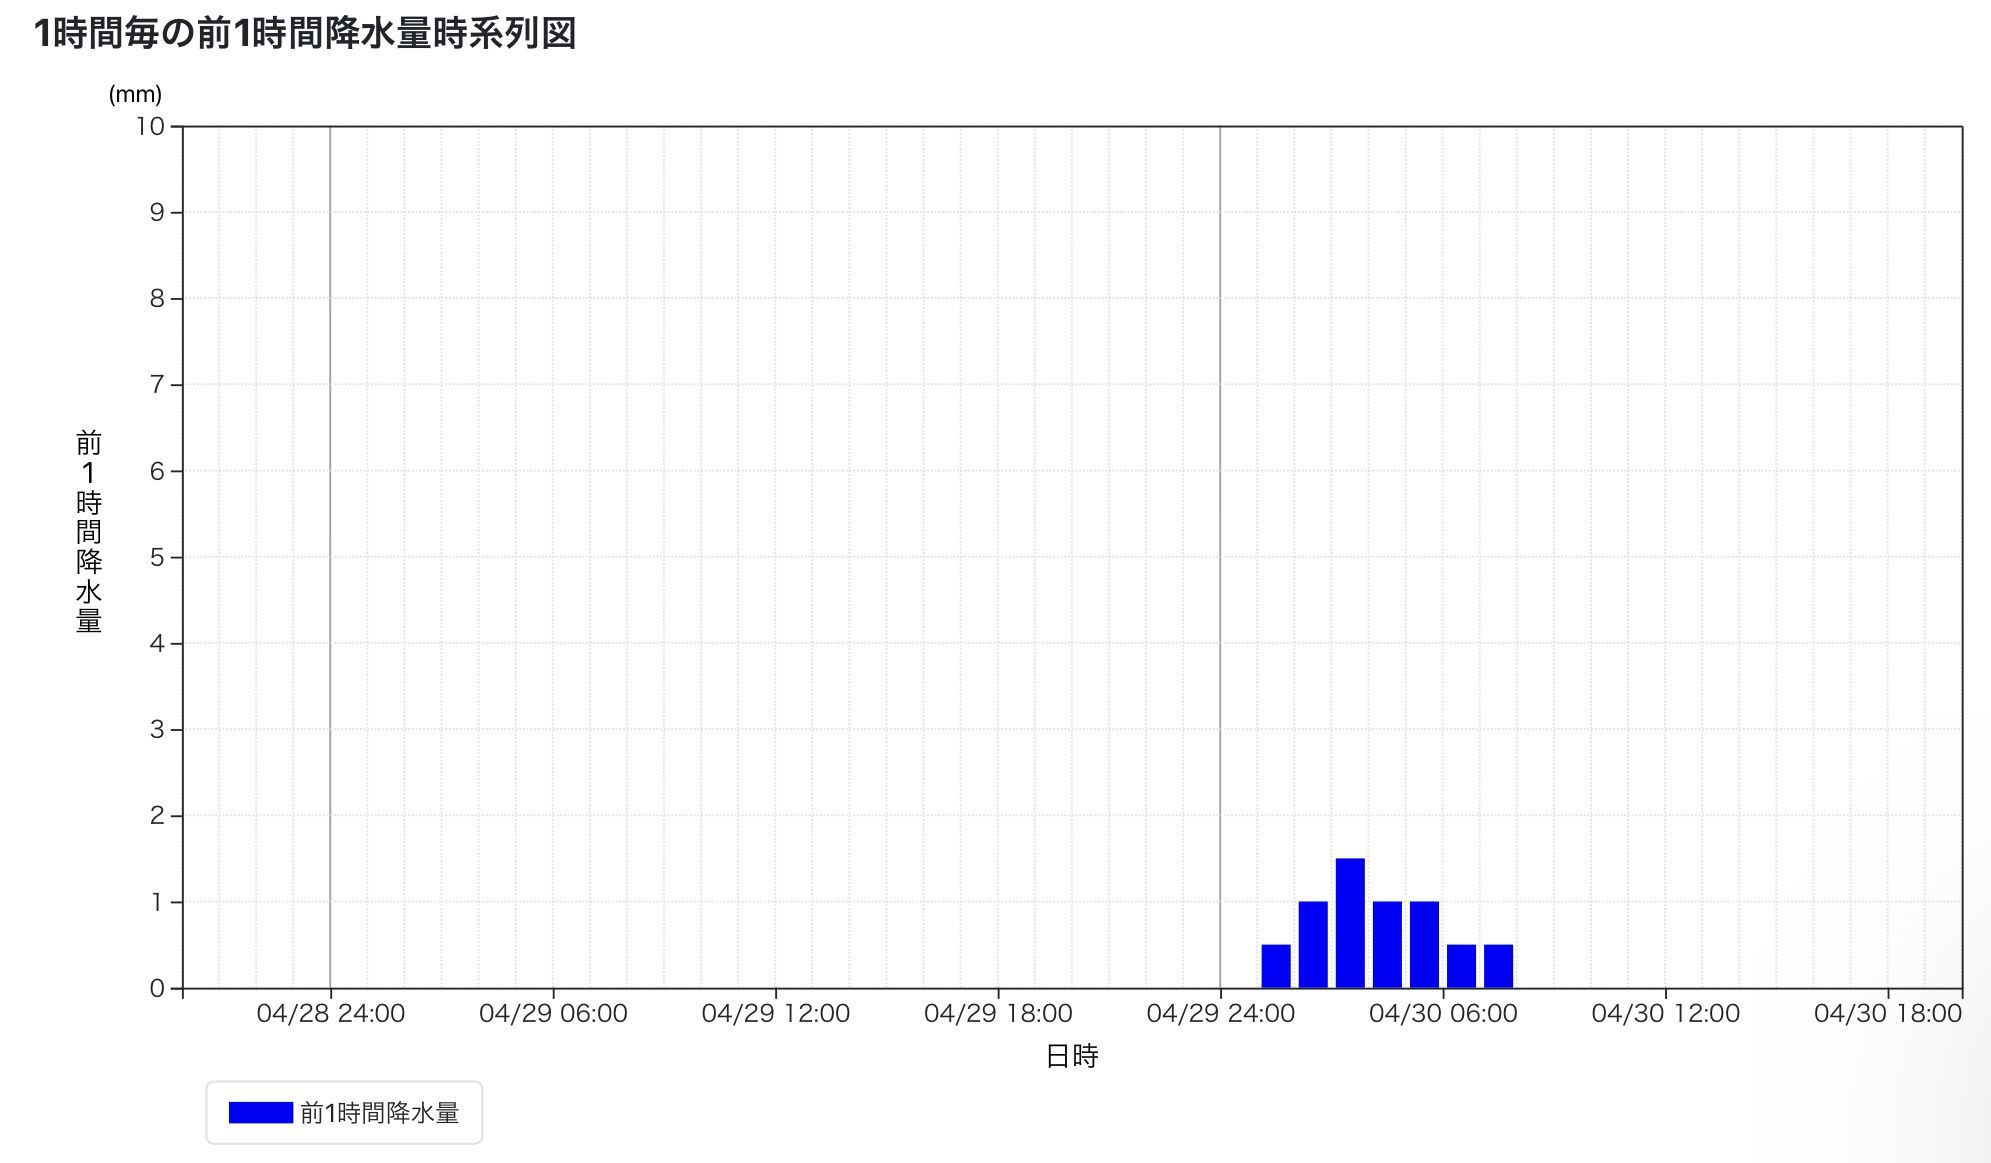Click the y-axis value 4
The height and width of the screenshot is (1163, 1991).
tap(157, 643)
